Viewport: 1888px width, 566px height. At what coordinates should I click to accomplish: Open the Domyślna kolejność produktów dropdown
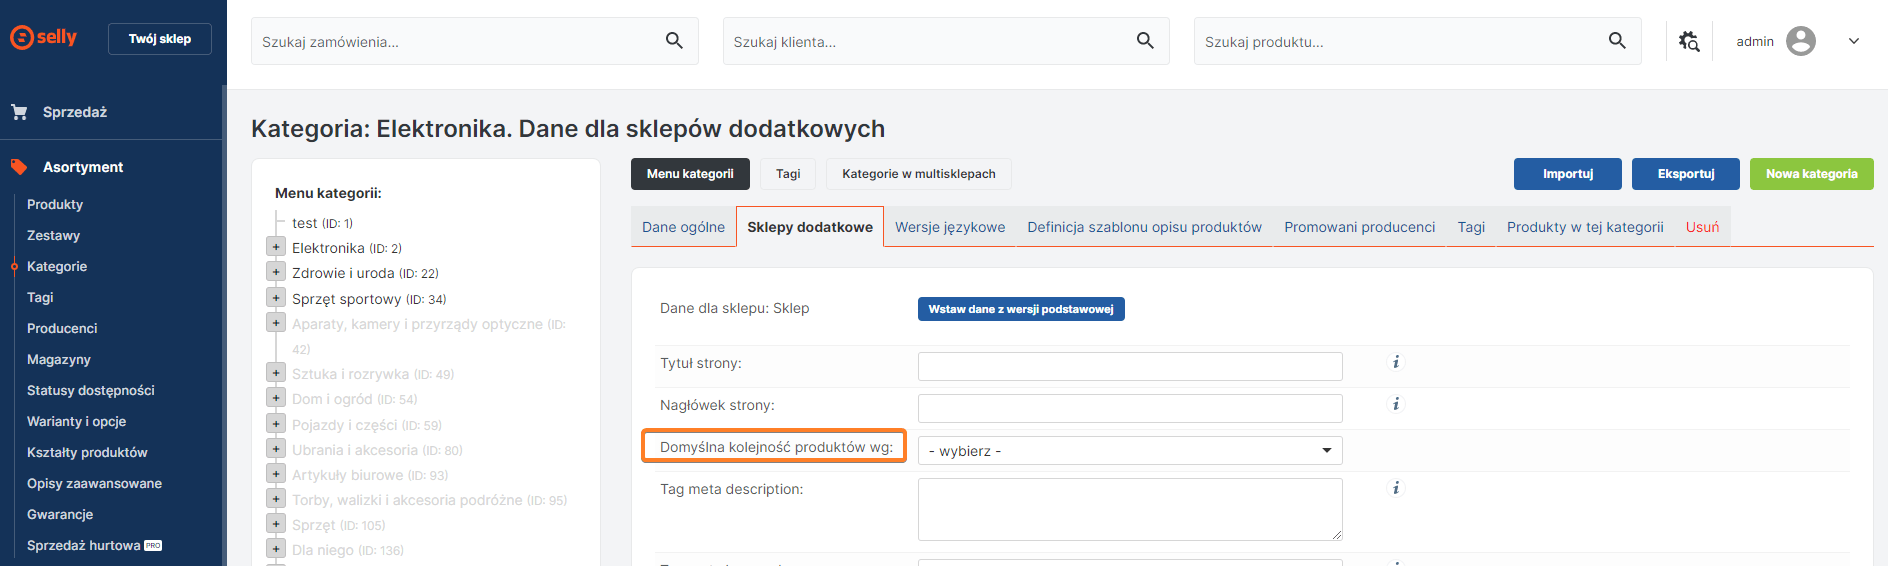coord(1129,451)
